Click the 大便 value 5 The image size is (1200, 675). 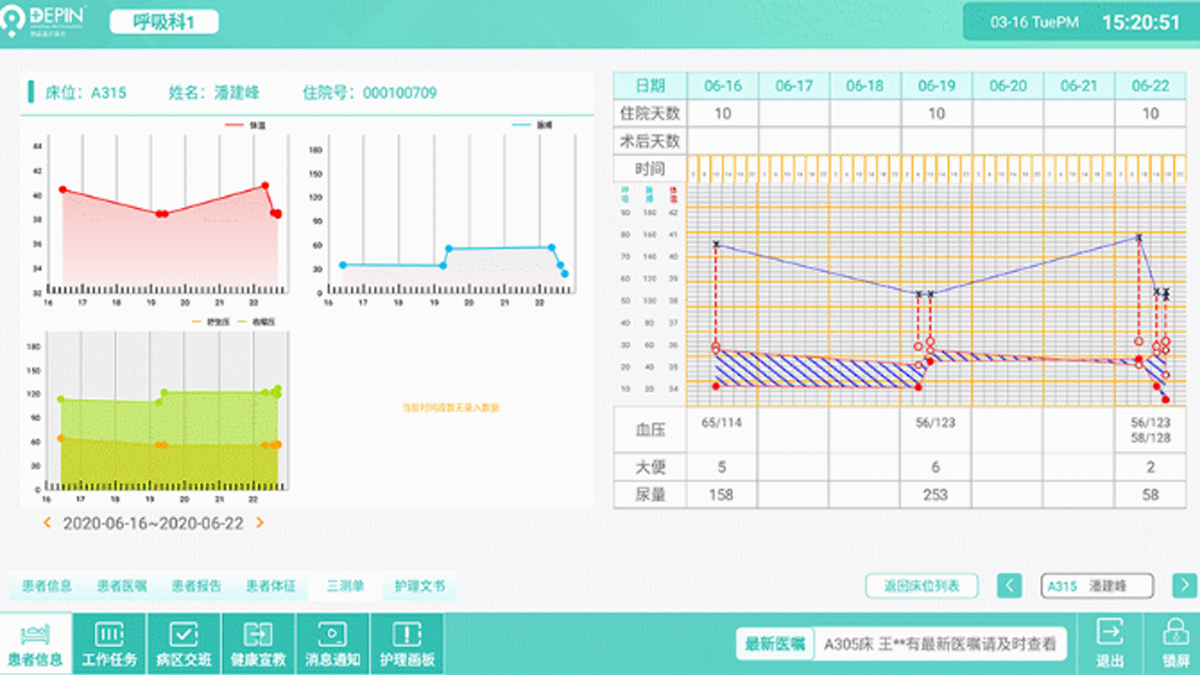[x=722, y=467]
